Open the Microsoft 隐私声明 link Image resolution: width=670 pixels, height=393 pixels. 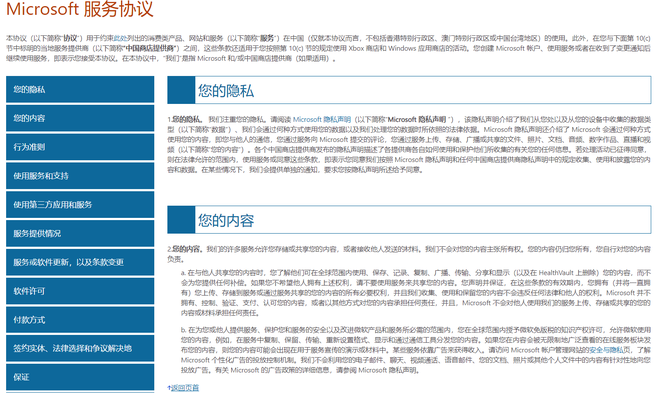(x=322, y=119)
